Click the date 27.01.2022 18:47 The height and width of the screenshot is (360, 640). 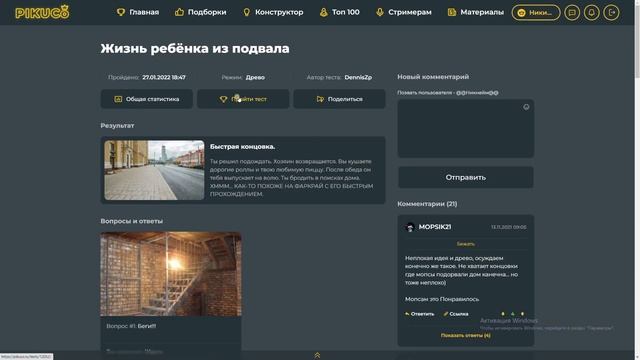tap(164, 77)
